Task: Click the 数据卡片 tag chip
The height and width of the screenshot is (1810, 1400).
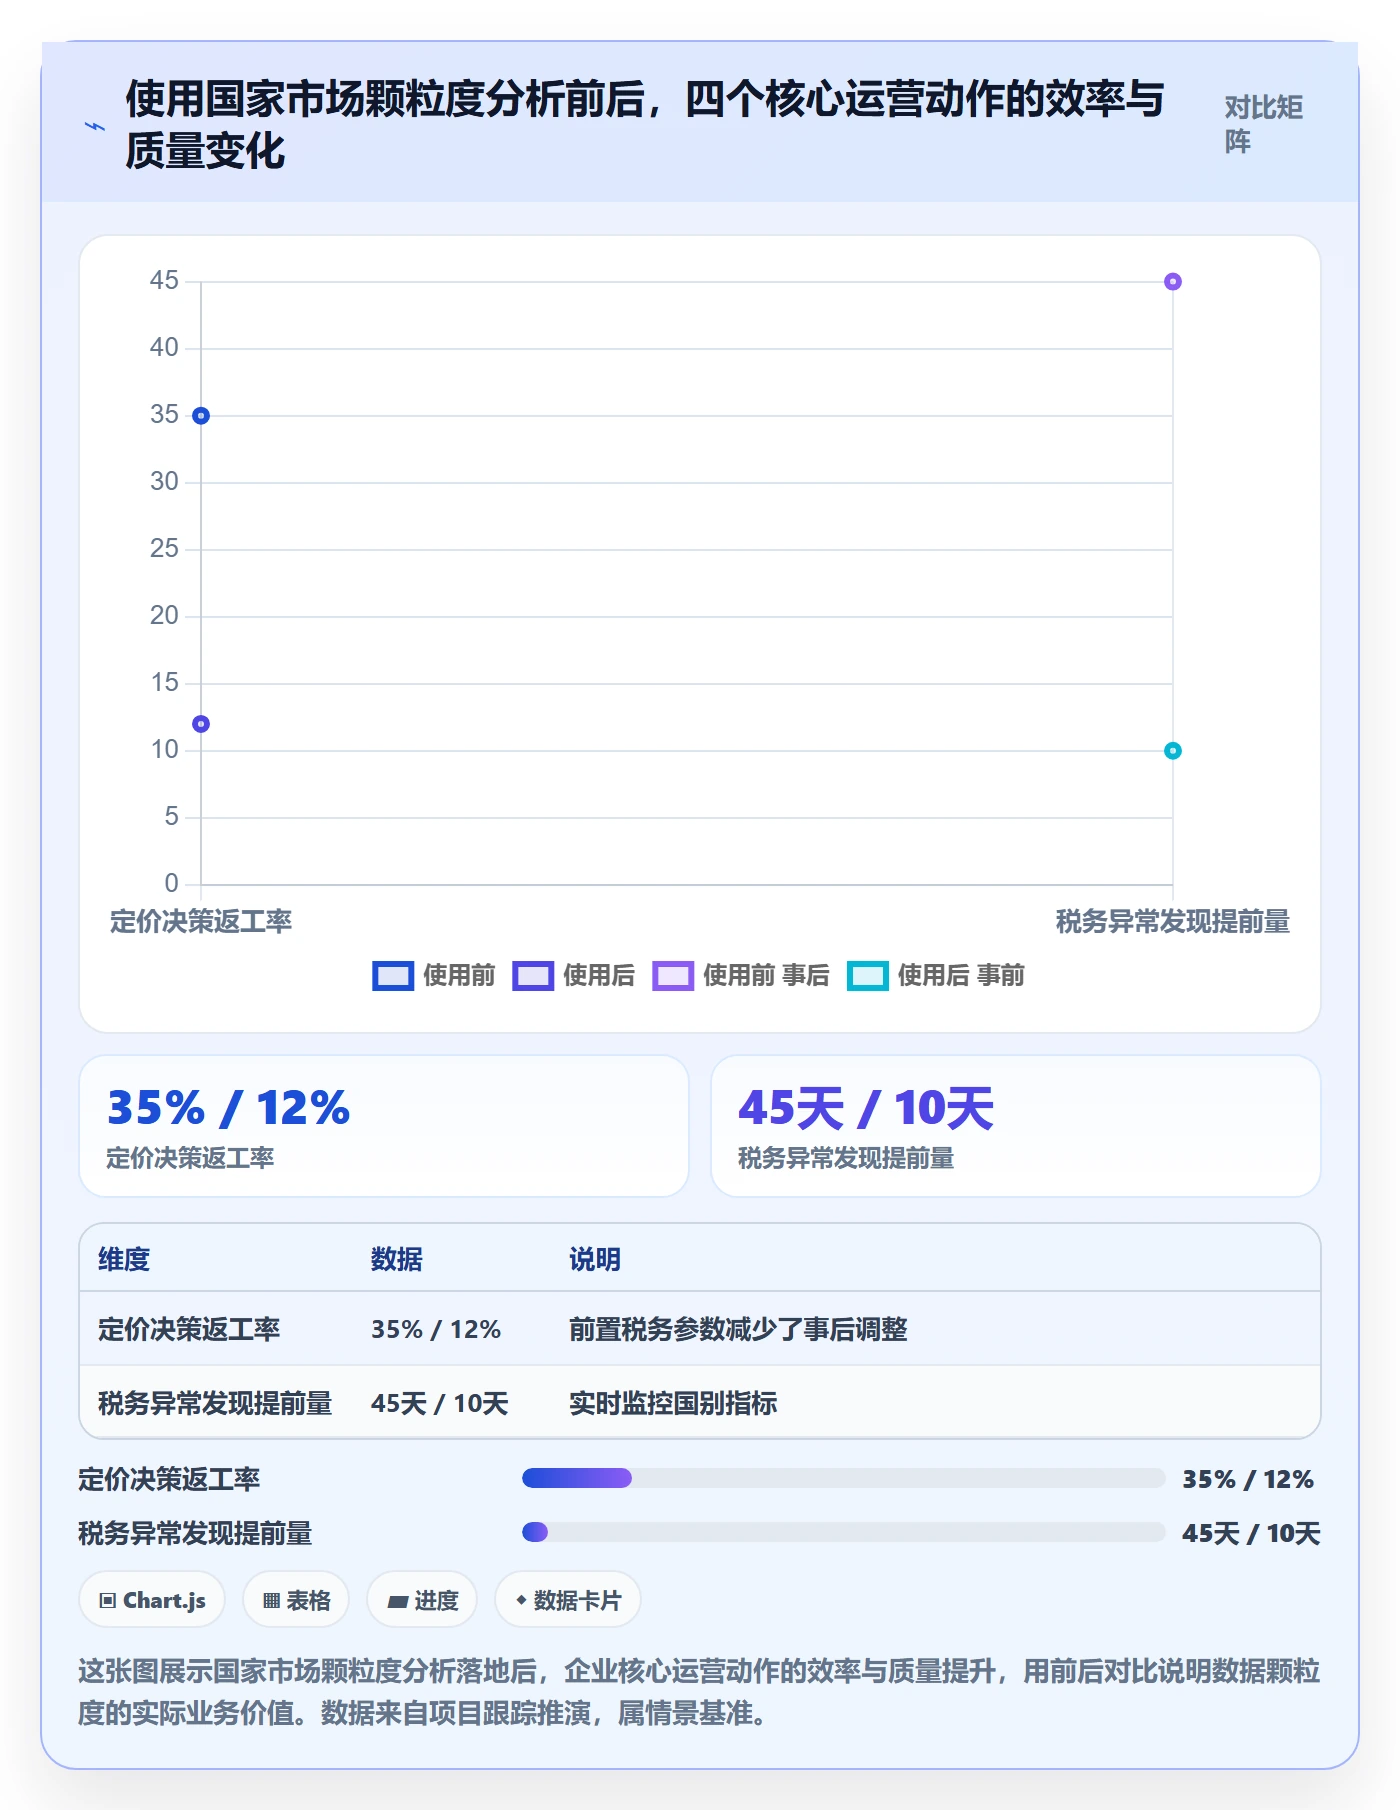Action: (568, 1600)
